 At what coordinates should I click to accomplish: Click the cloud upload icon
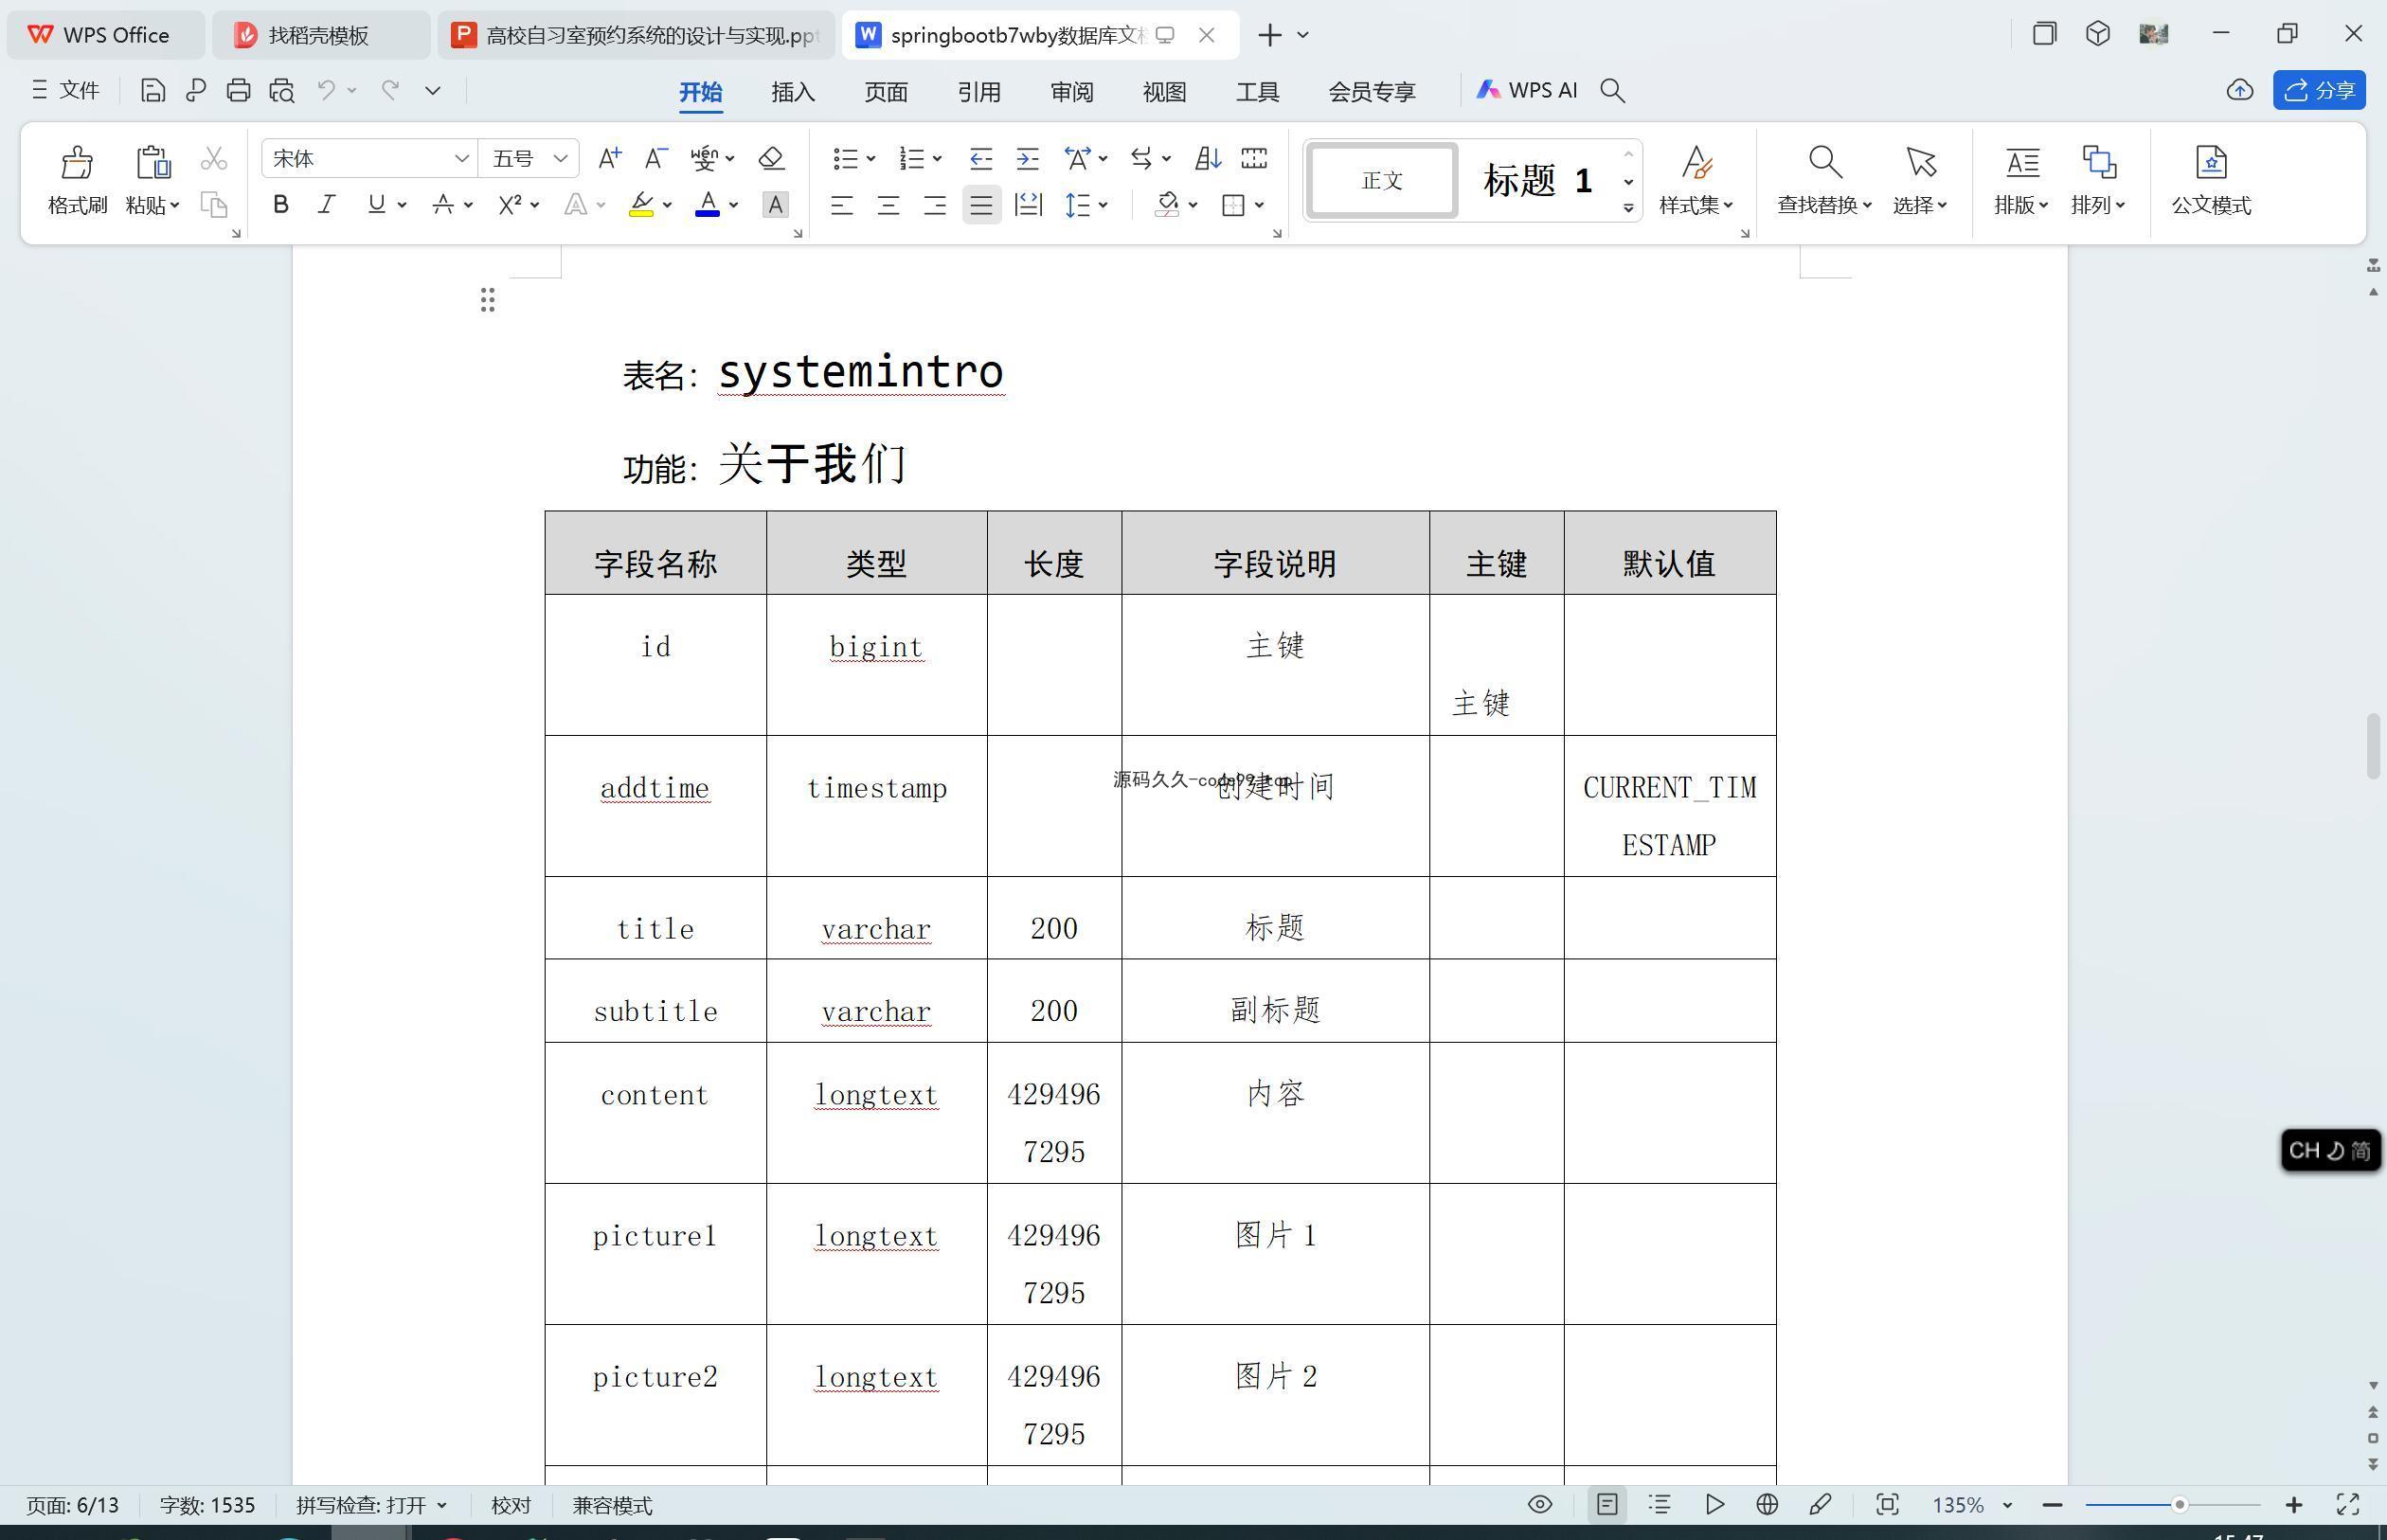pos(2240,90)
